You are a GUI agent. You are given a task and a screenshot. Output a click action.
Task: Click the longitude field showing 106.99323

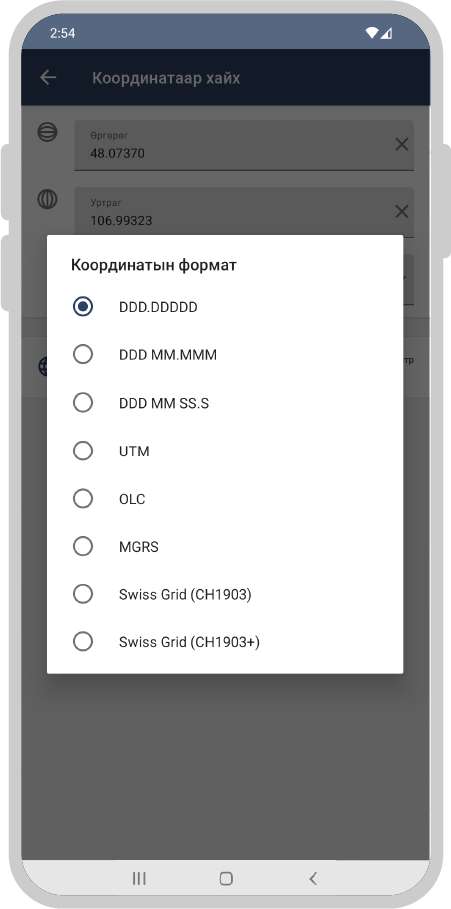click(244, 212)
